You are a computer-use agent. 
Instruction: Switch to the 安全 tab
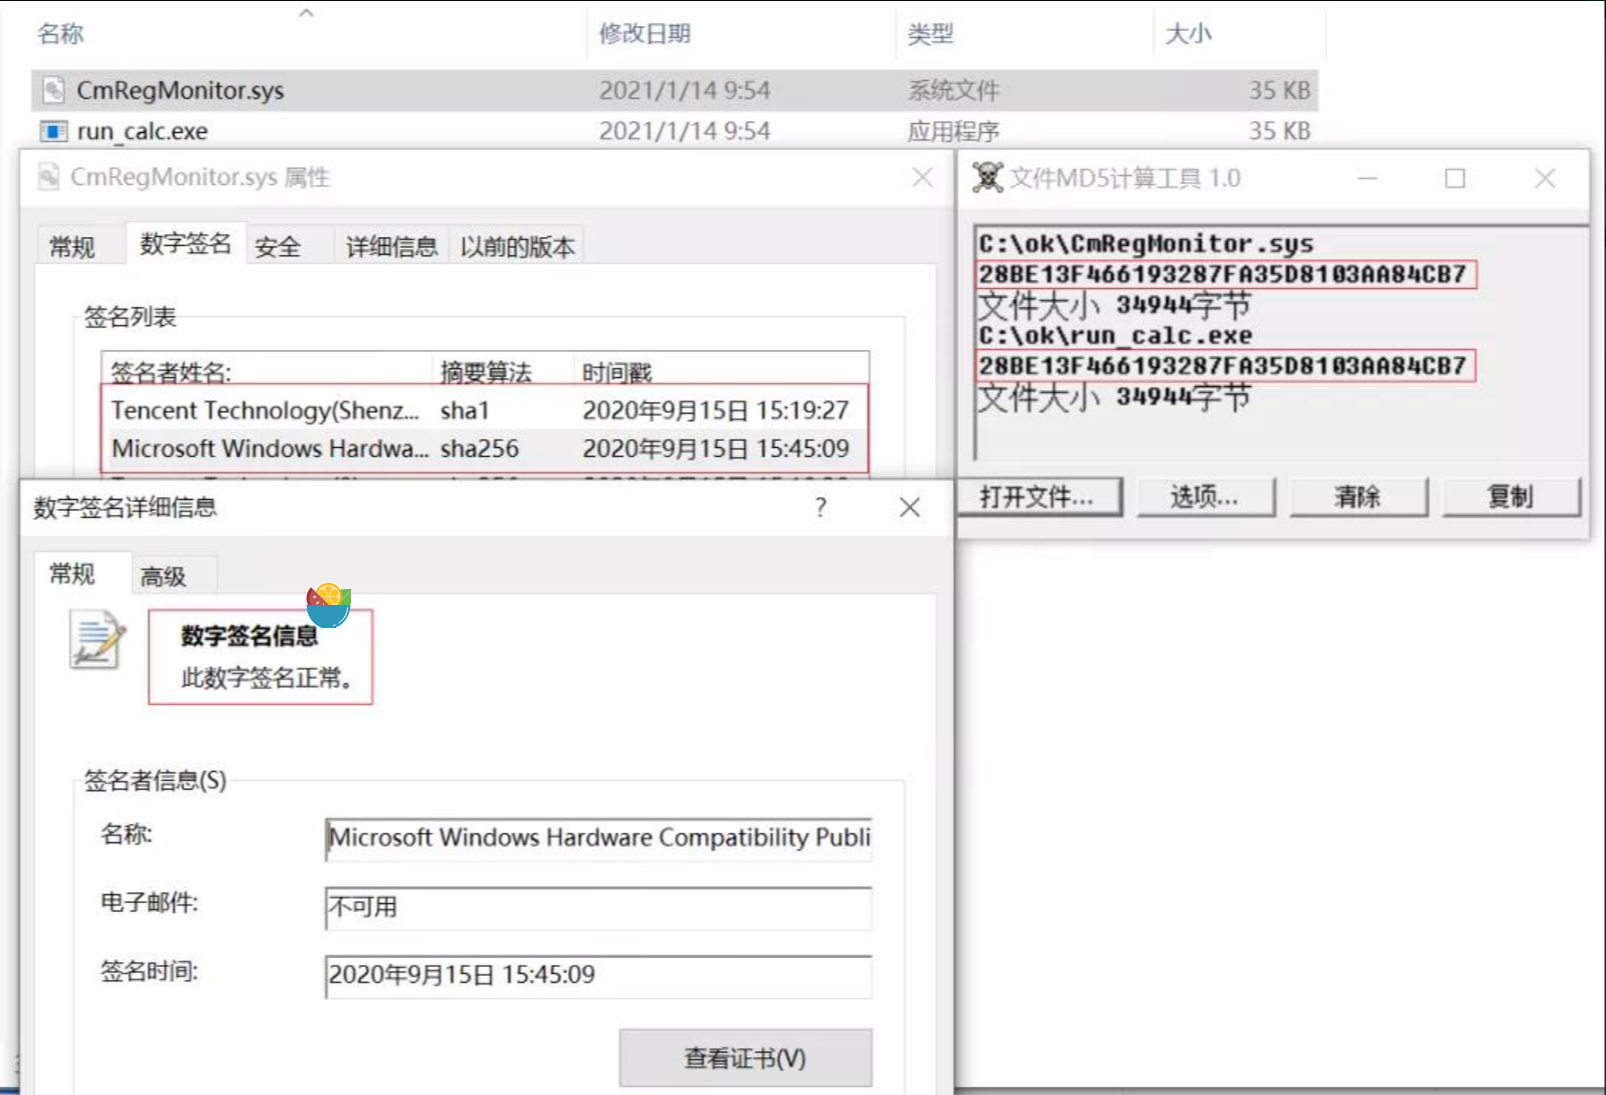point(277,246)
